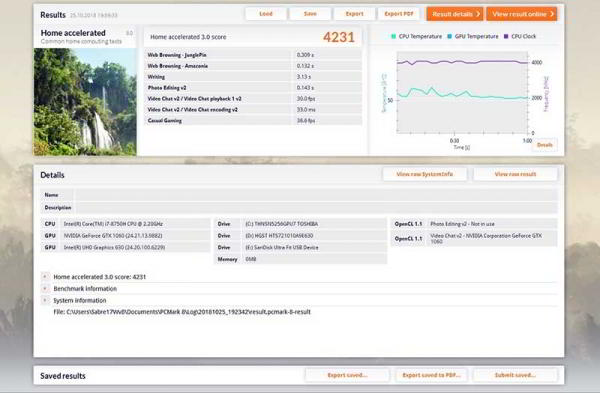Click the Export button

pos(354,14)
